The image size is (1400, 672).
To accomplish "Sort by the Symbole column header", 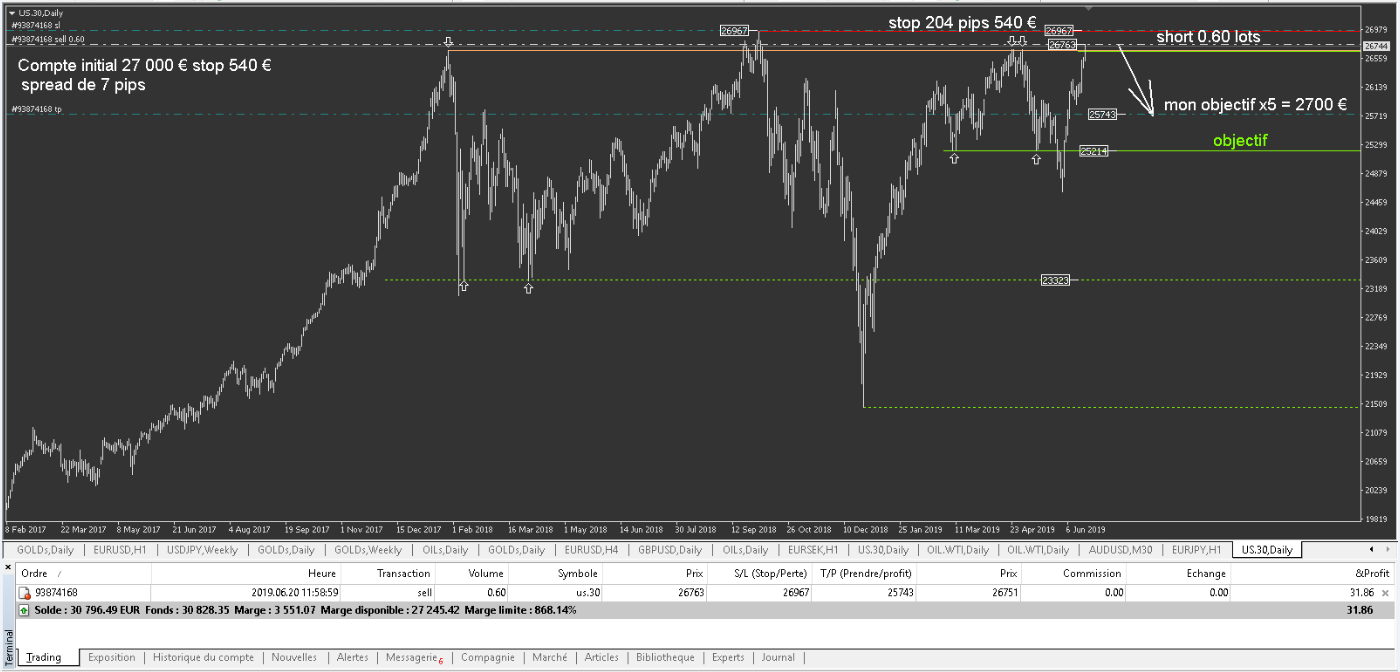I will click(x=555, y=573).
